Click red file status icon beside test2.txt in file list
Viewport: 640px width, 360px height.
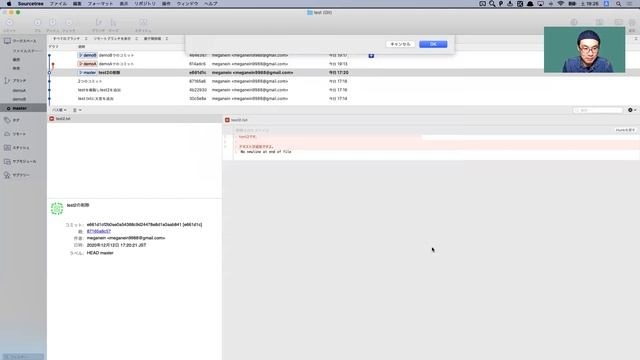(x=52, y=119)
